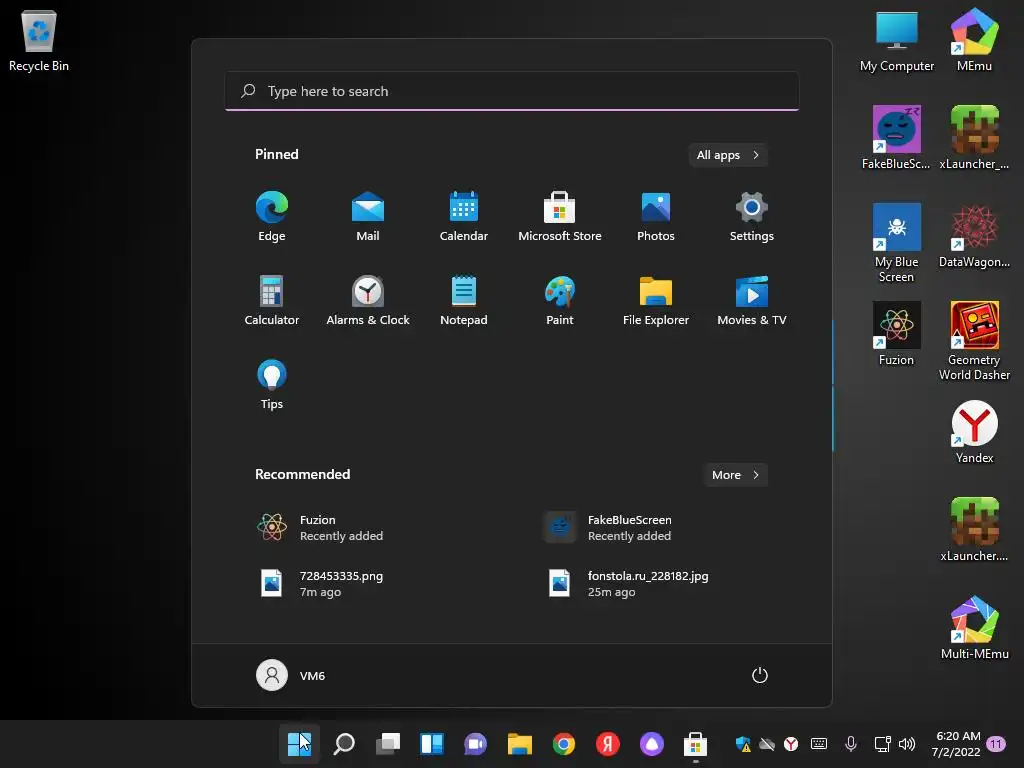Show More recommended items
1024x768 pixels.
pos(735,475)
